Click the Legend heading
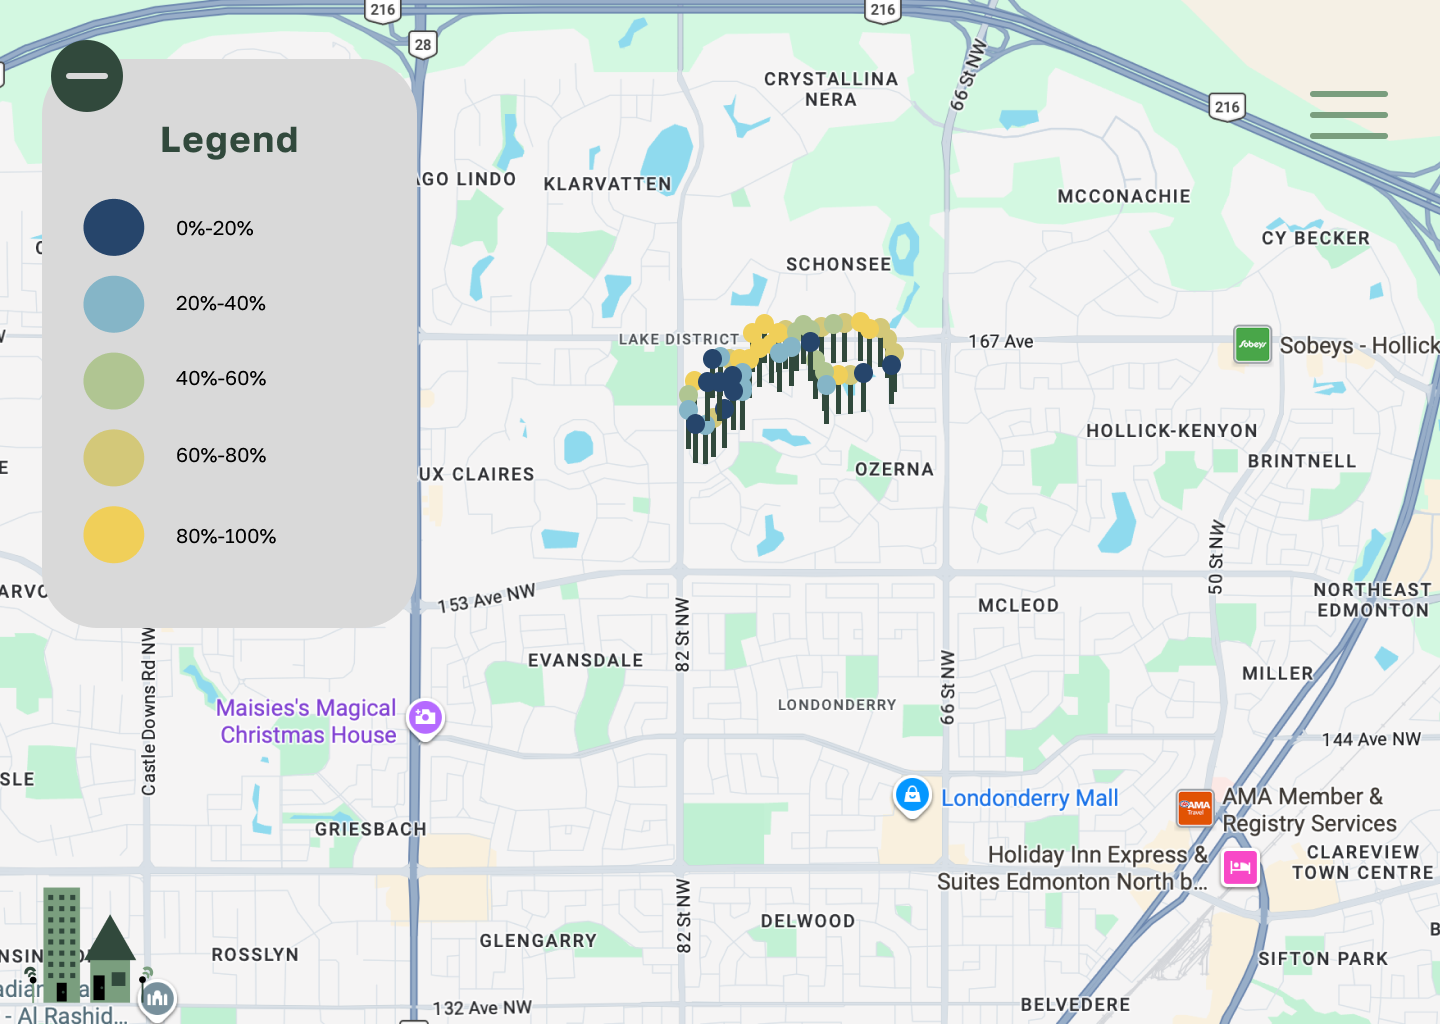1440x1024 pixels. tap(230, 140)
